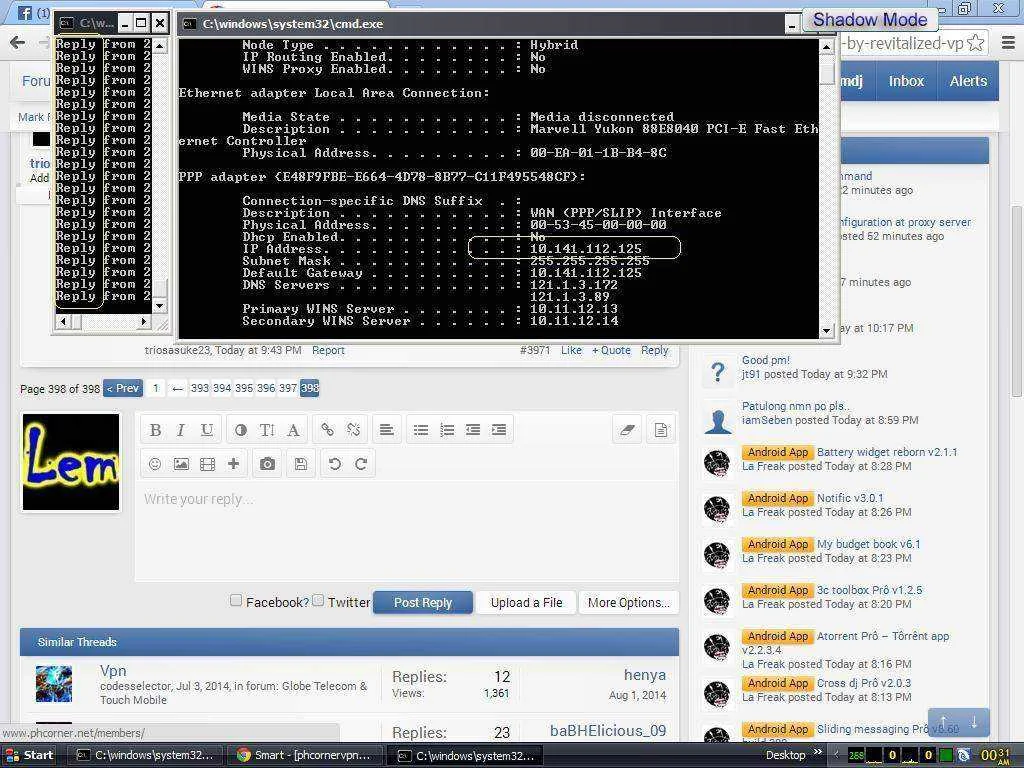
Task: Click the down scroll arrow in main cmd window
Action: 826,330
